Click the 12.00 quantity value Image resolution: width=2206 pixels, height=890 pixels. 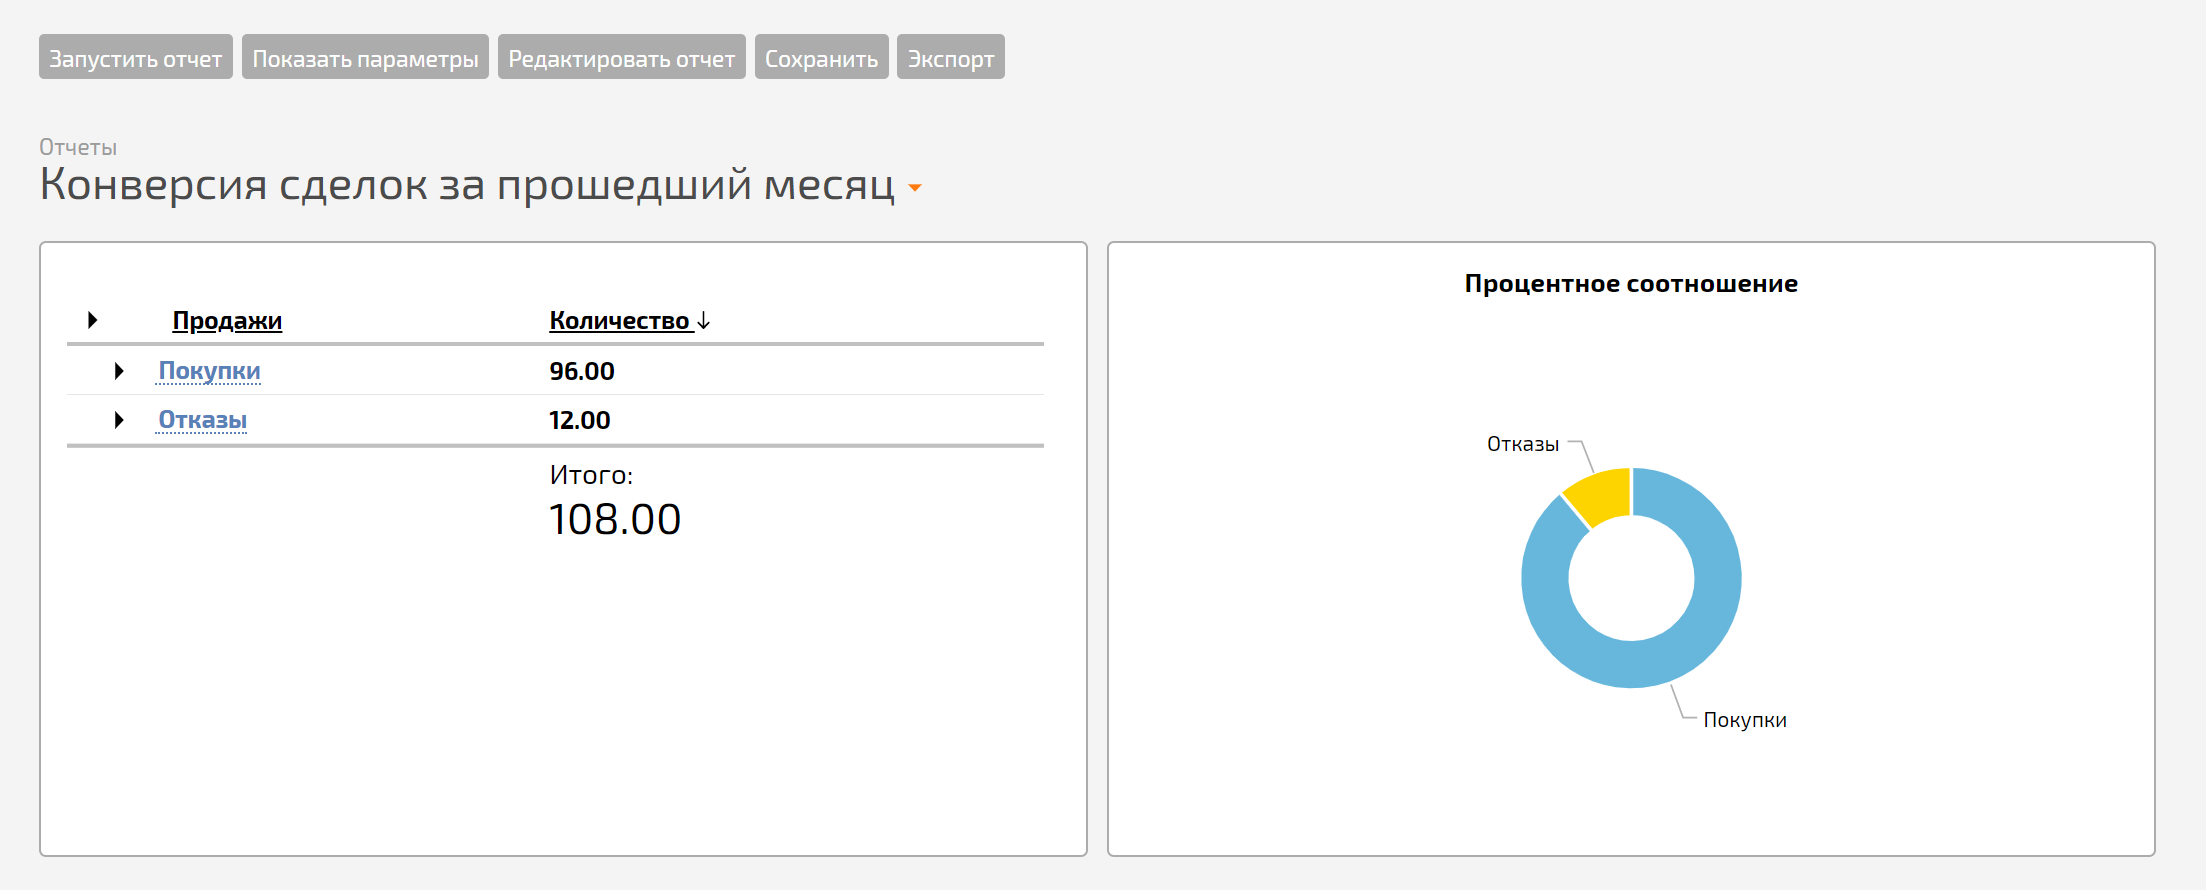(x=580, y=420)
